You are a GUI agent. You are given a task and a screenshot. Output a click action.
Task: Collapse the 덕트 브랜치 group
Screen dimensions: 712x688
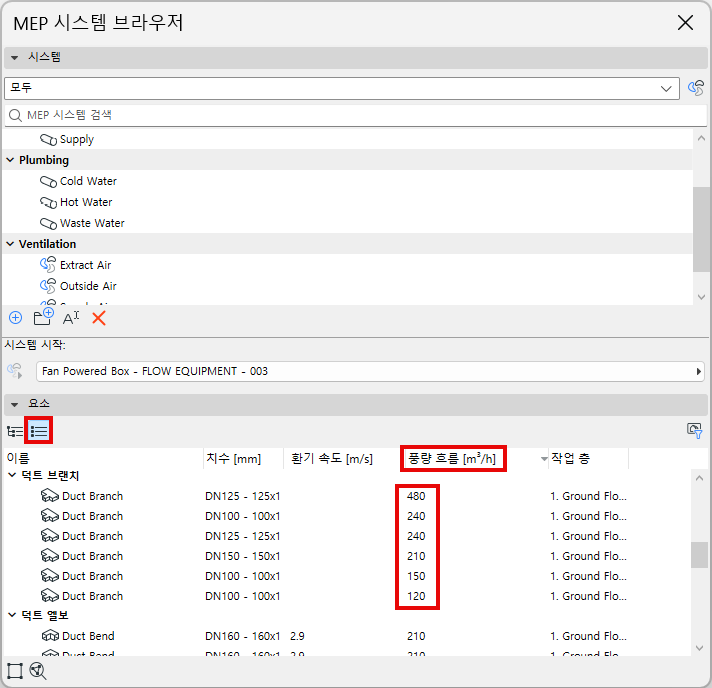point(12,475)
